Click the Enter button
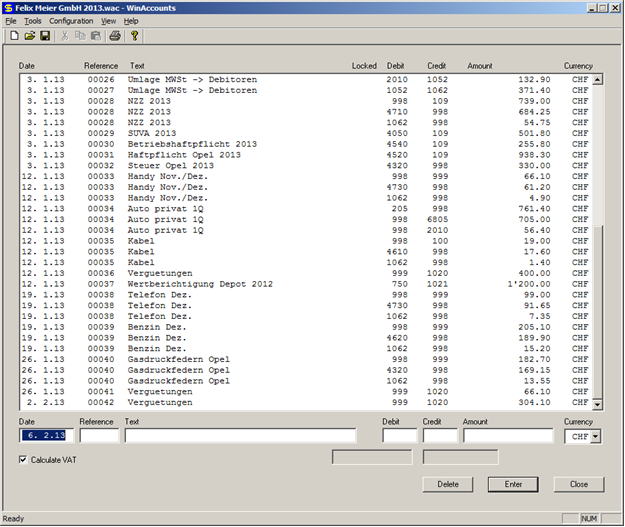625x527 pixels. click(x=513, y=484)
